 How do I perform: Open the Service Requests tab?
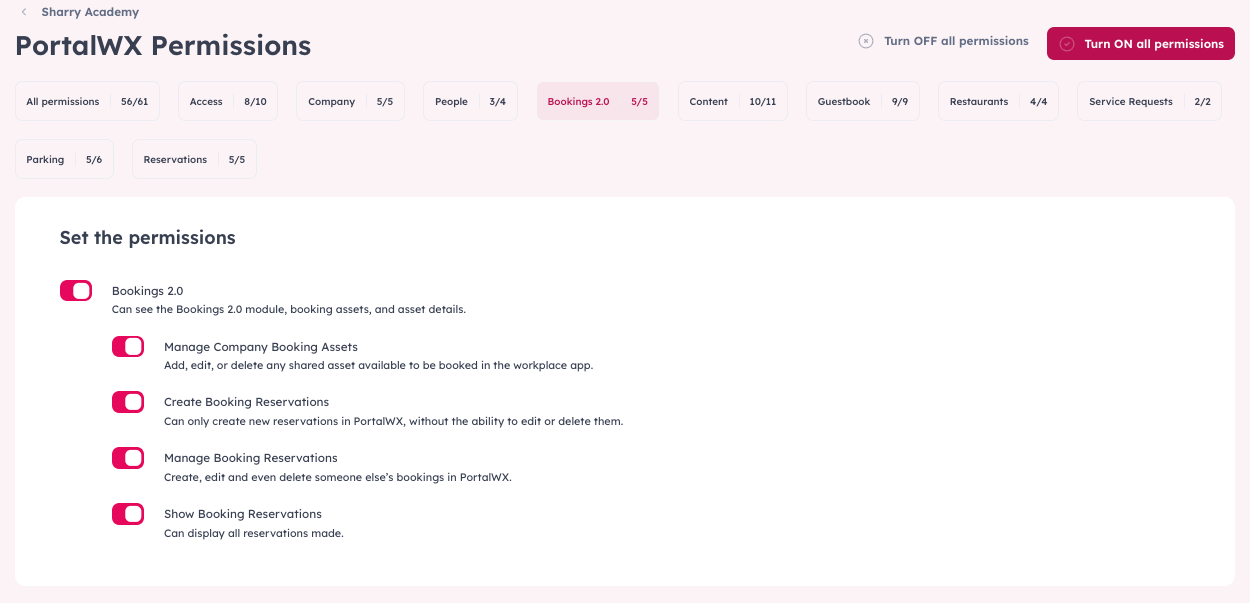click(1149, 101)
